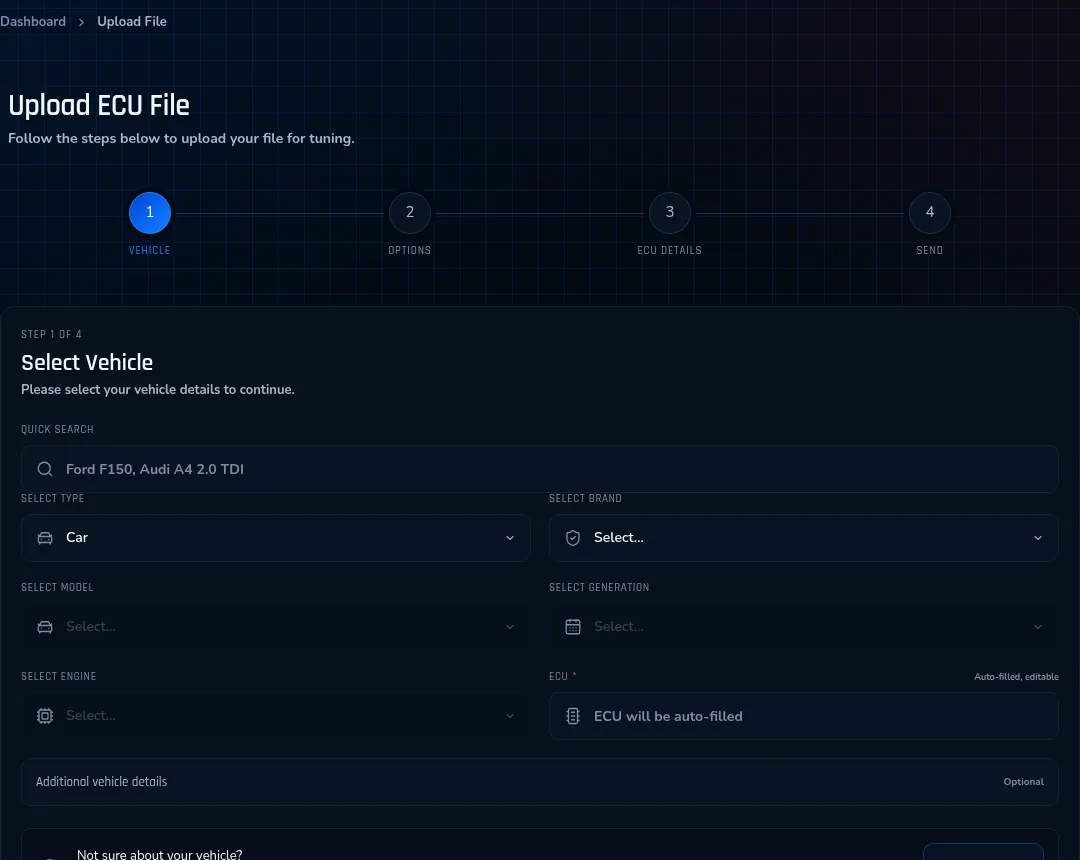Click the "Auto-filled, editable" hint text
Screen dimensions: 1080x860
pyautogui.click(x=1016, y=677)
